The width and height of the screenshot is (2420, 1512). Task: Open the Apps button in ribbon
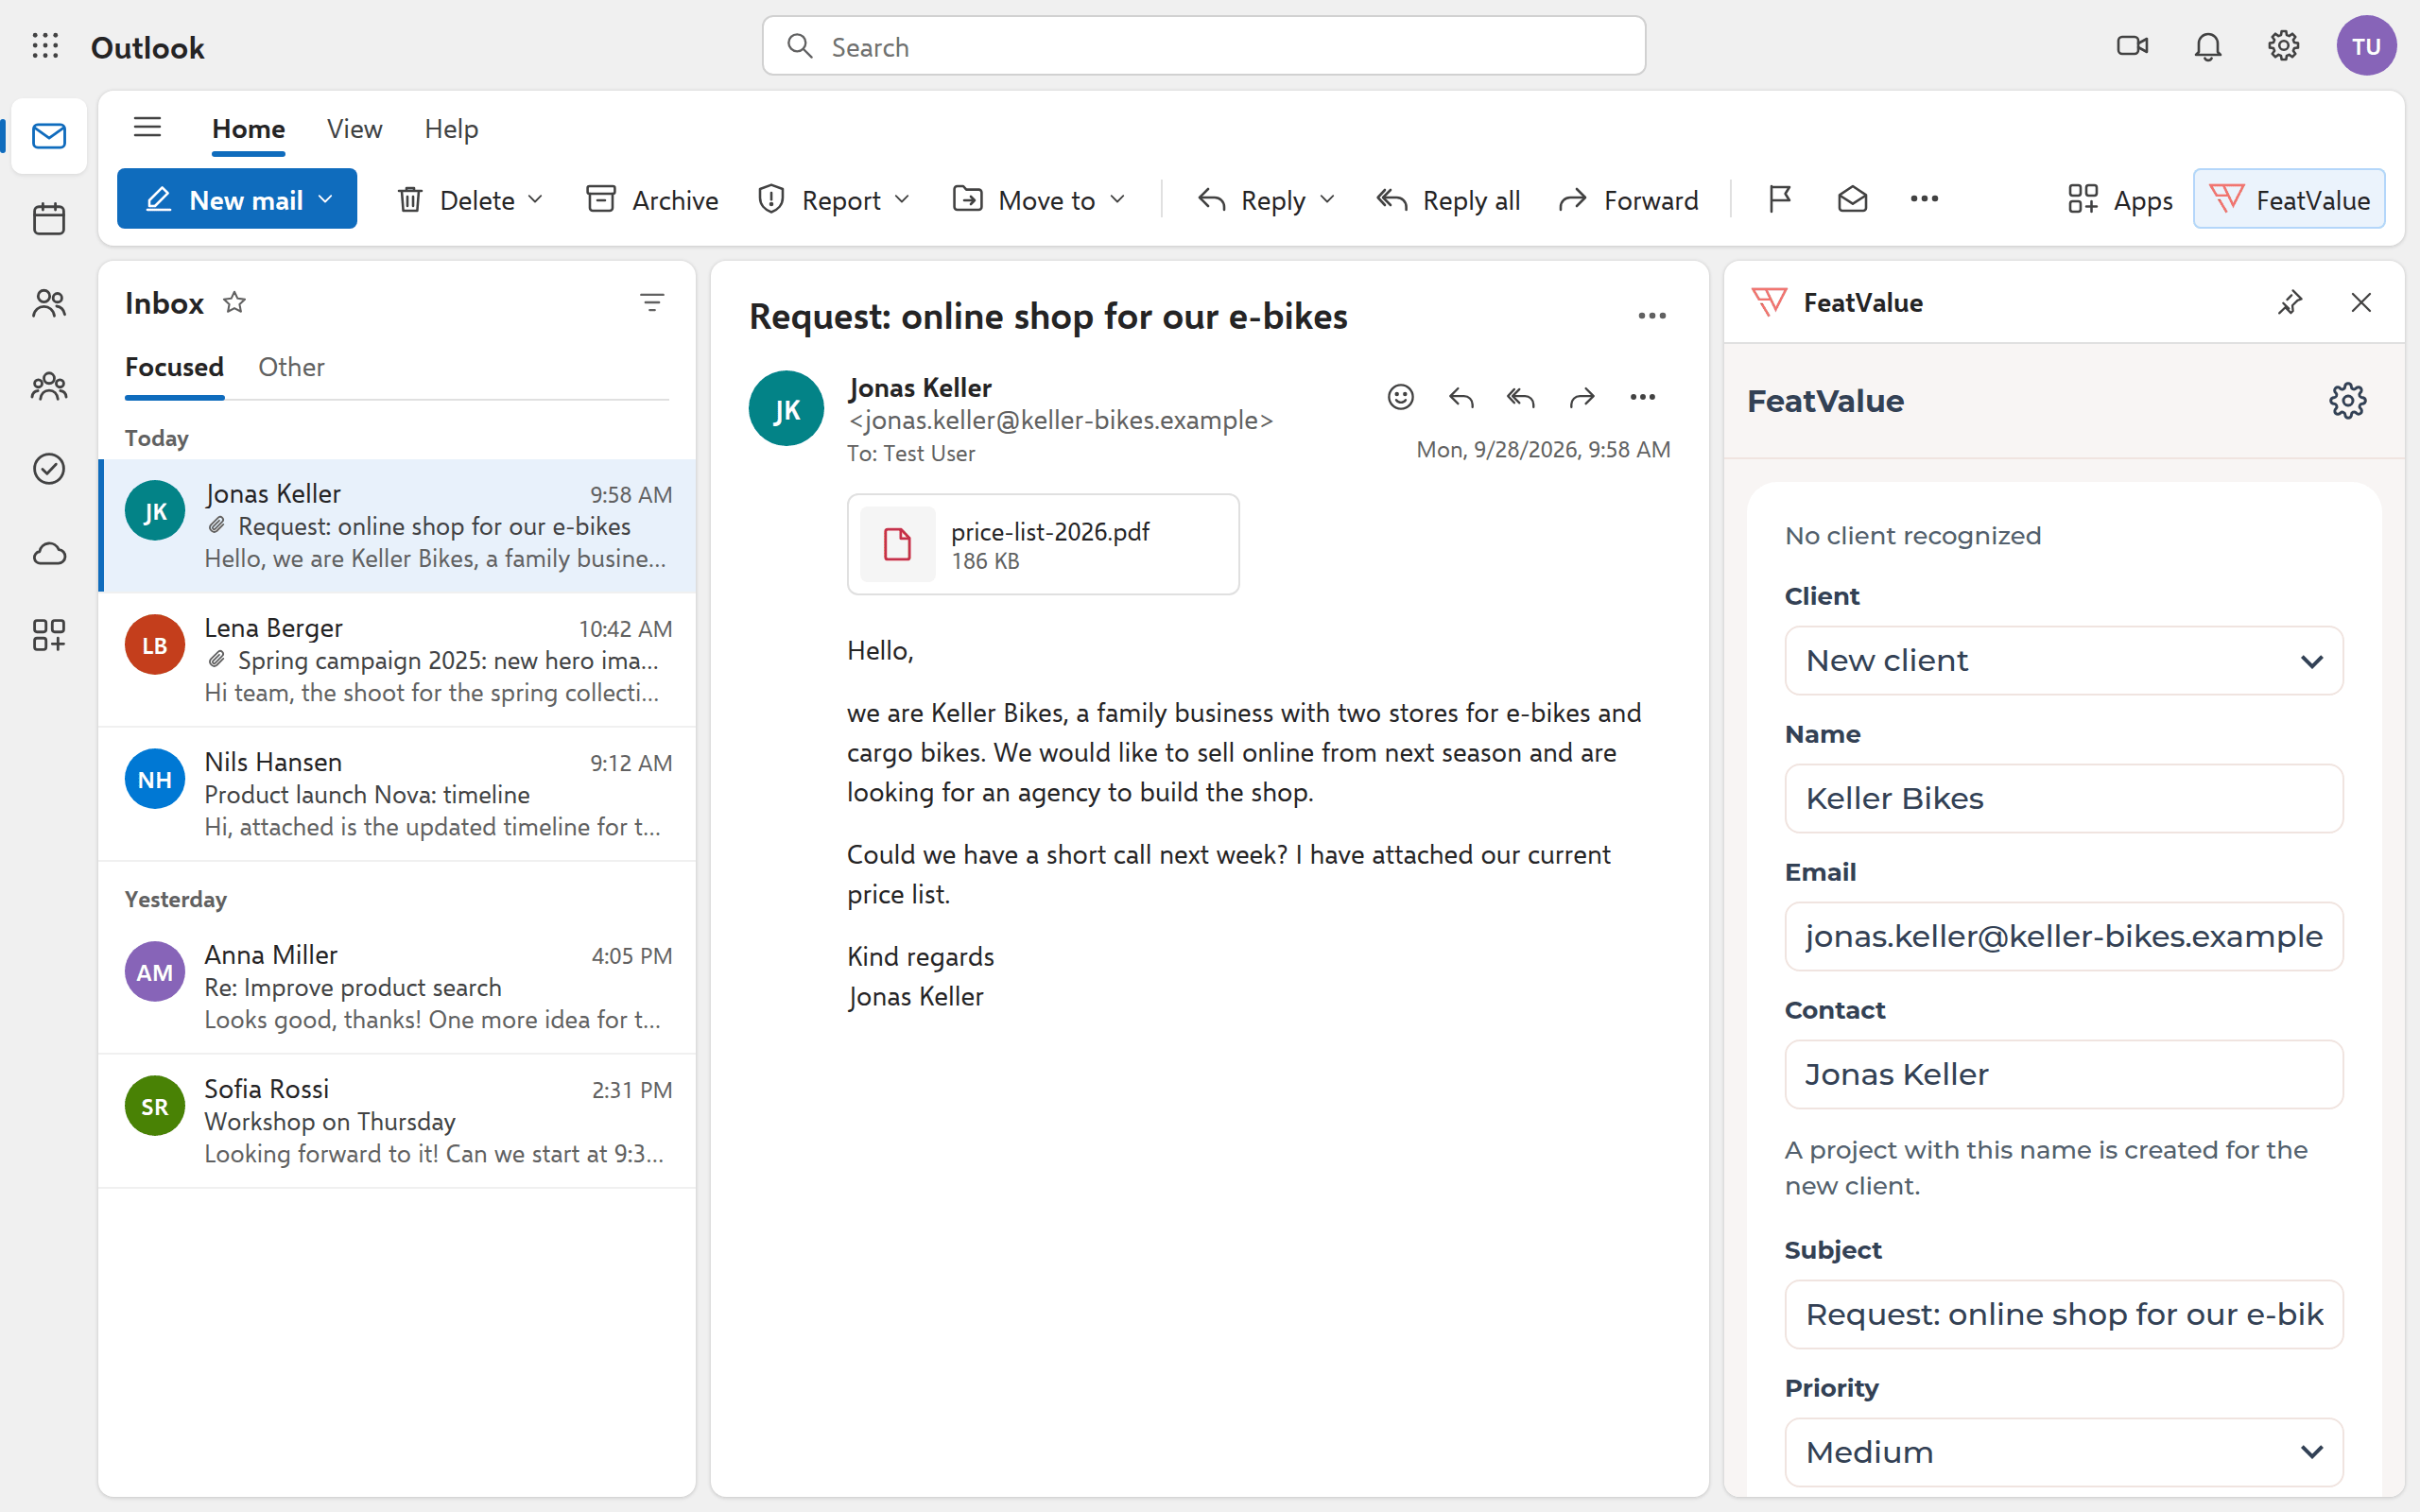(2119, 199)
